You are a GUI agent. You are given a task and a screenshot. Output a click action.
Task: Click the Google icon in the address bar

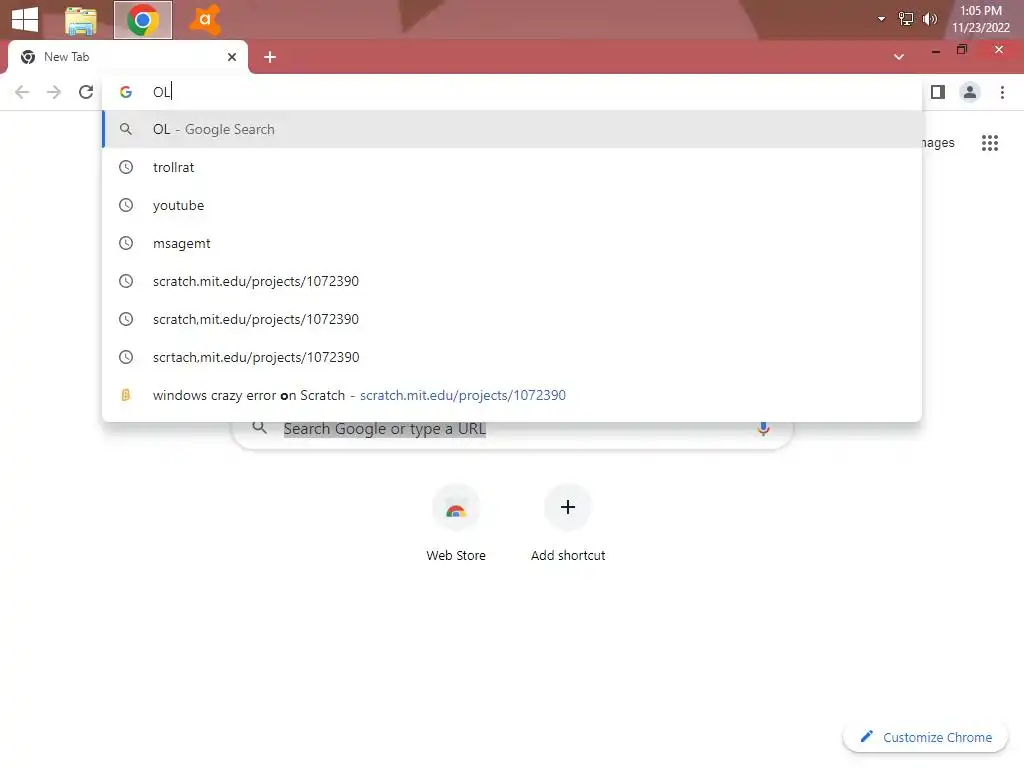click(126, 92)
